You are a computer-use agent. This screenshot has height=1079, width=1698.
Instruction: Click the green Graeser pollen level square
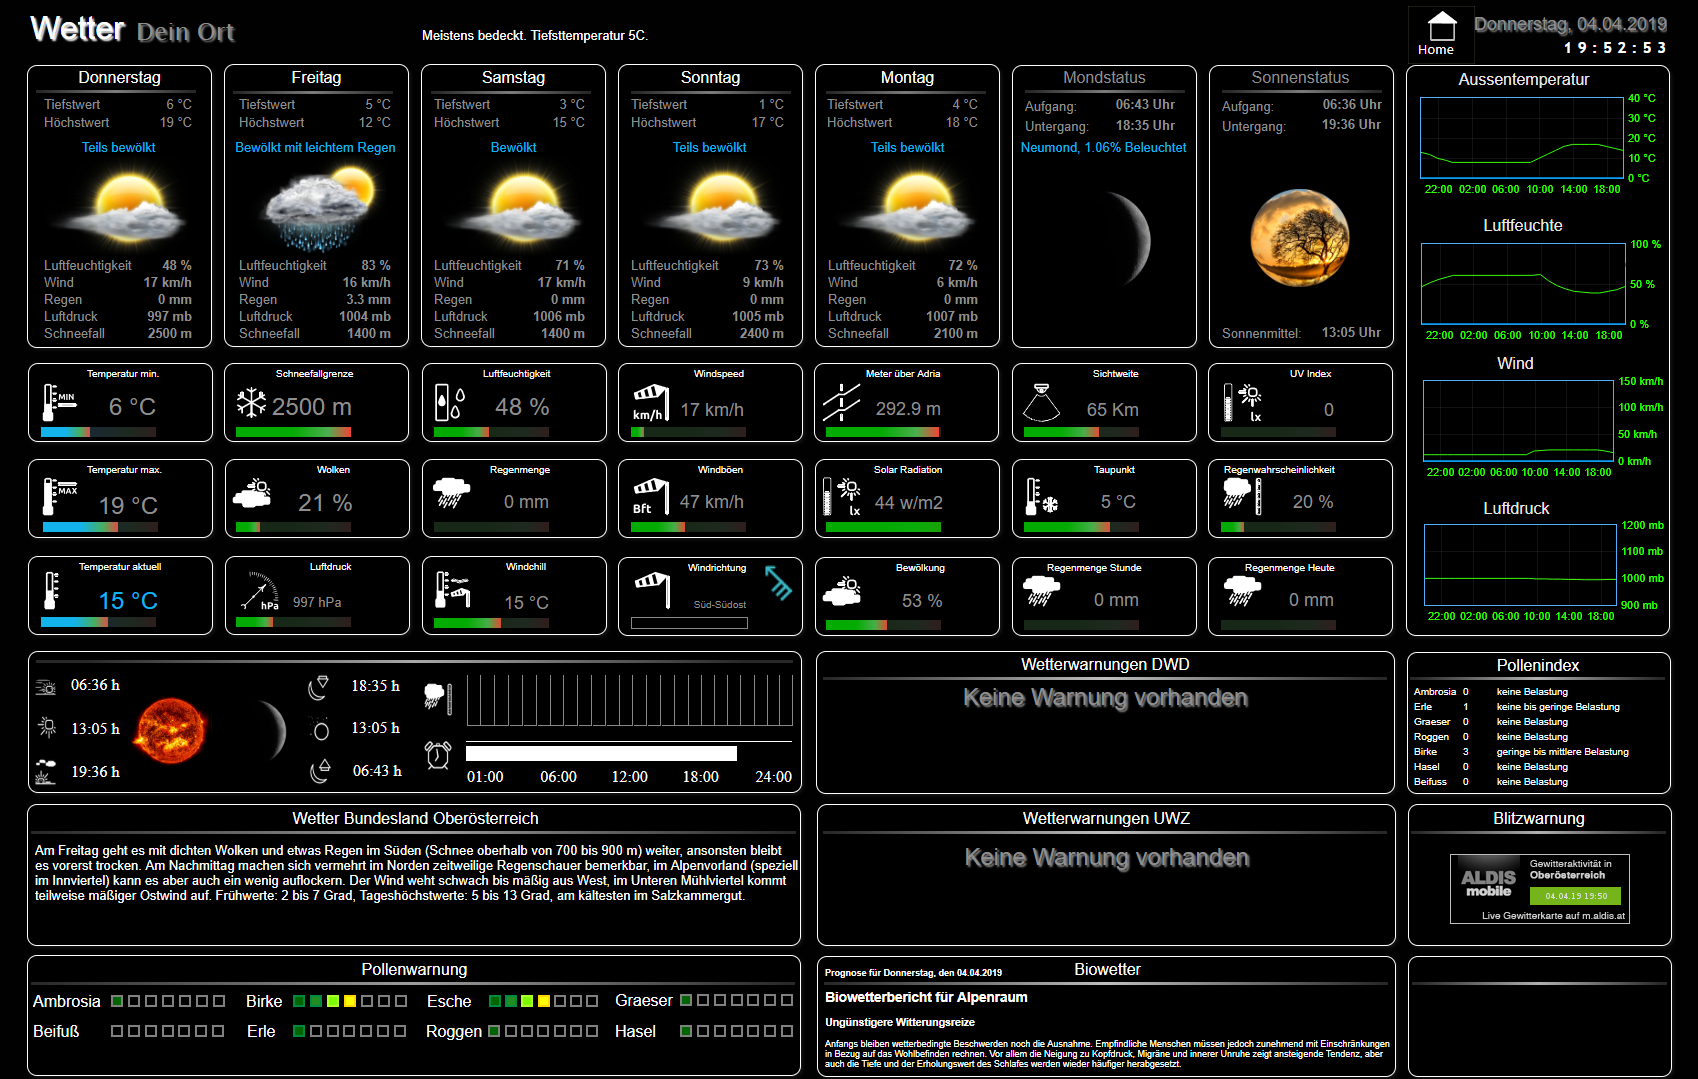686,1000
